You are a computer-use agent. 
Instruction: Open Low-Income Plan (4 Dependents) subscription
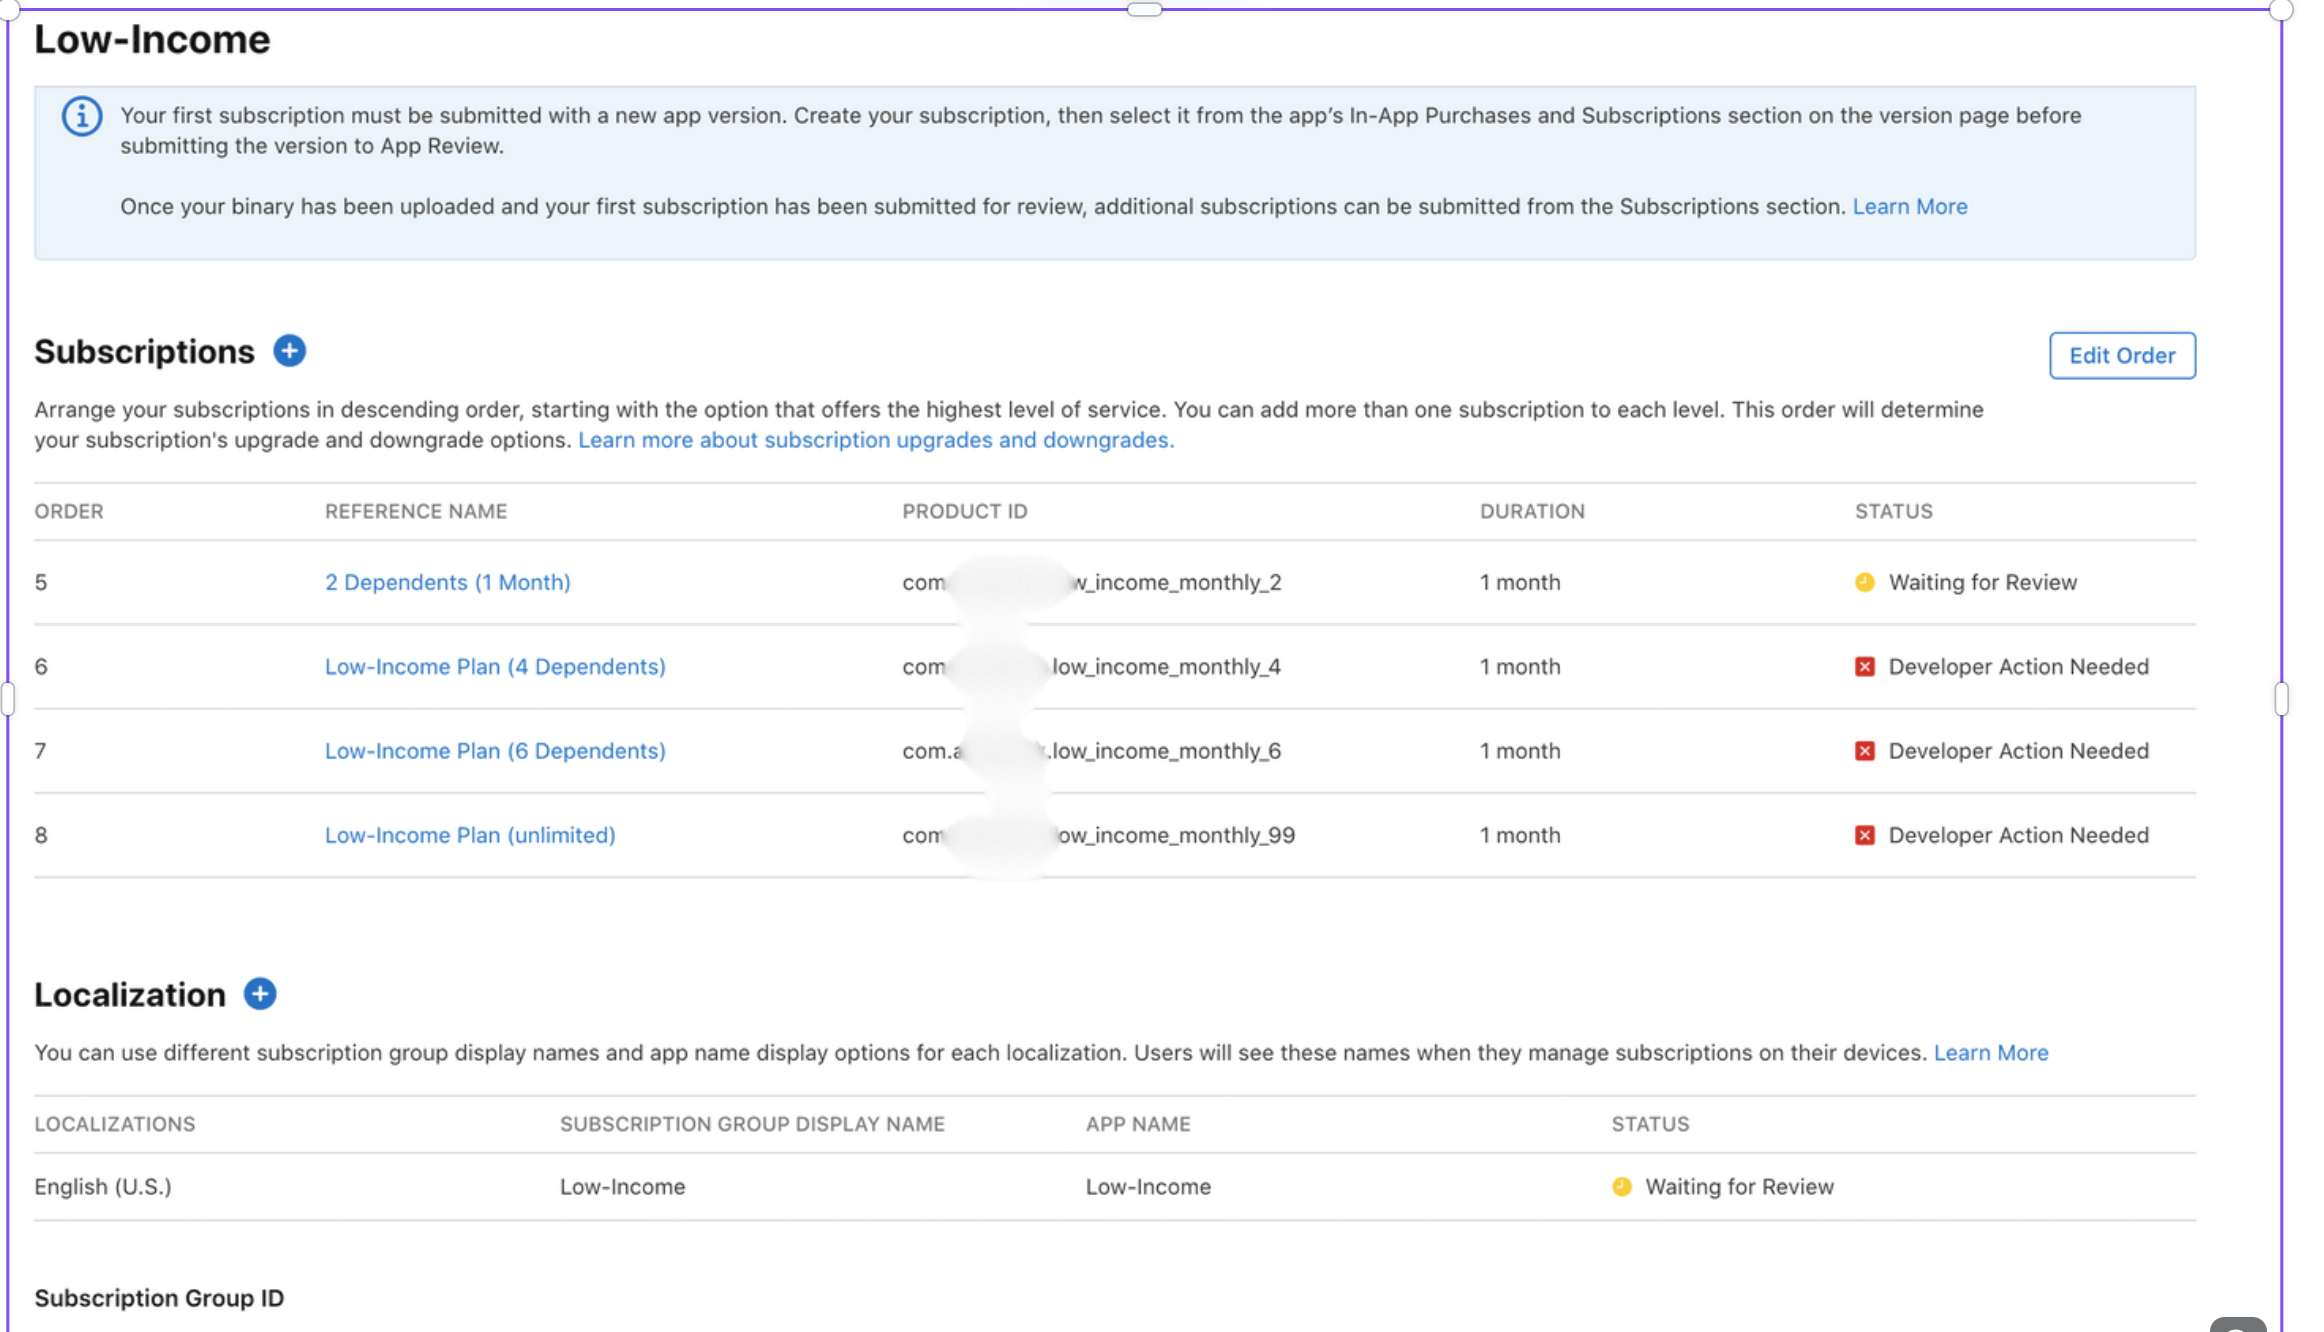click(495, 667)
